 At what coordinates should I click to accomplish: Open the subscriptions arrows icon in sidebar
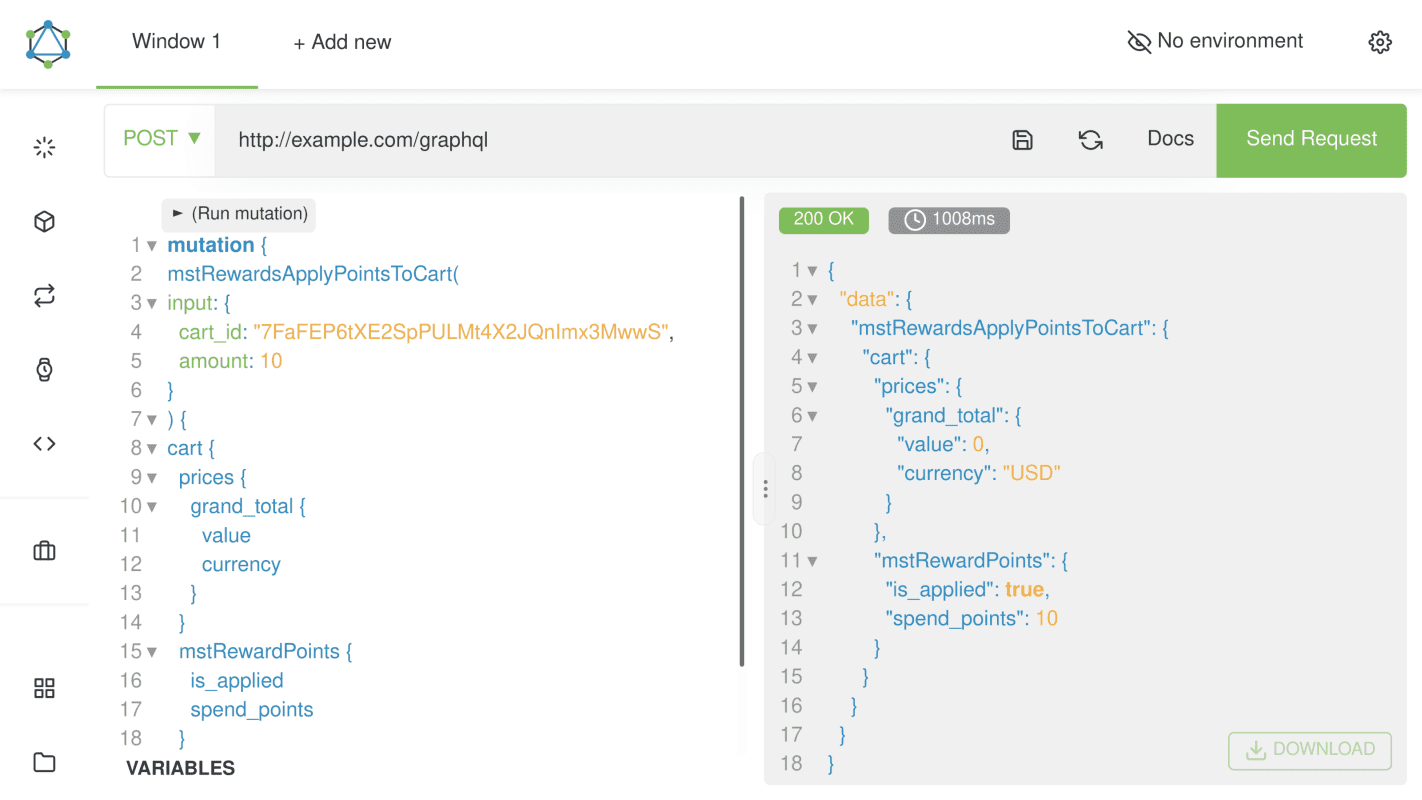pyautogui.click(x=44, y=295)
